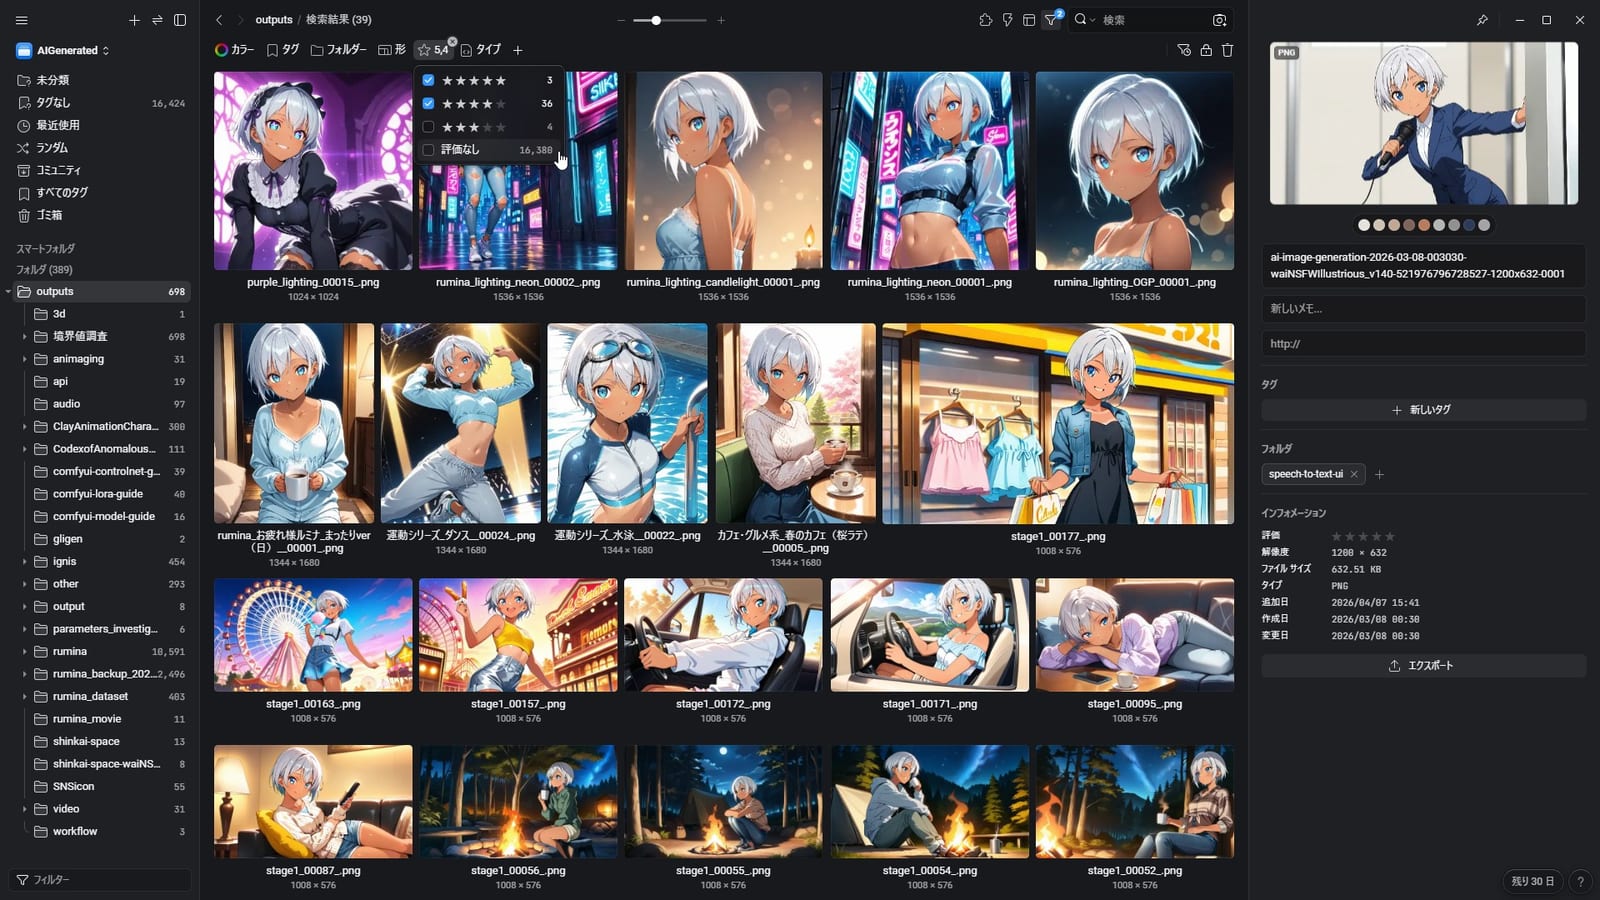Pin the inspector panel
Viewport: 1600px width, 900px height.
[x=1482, y=20]
